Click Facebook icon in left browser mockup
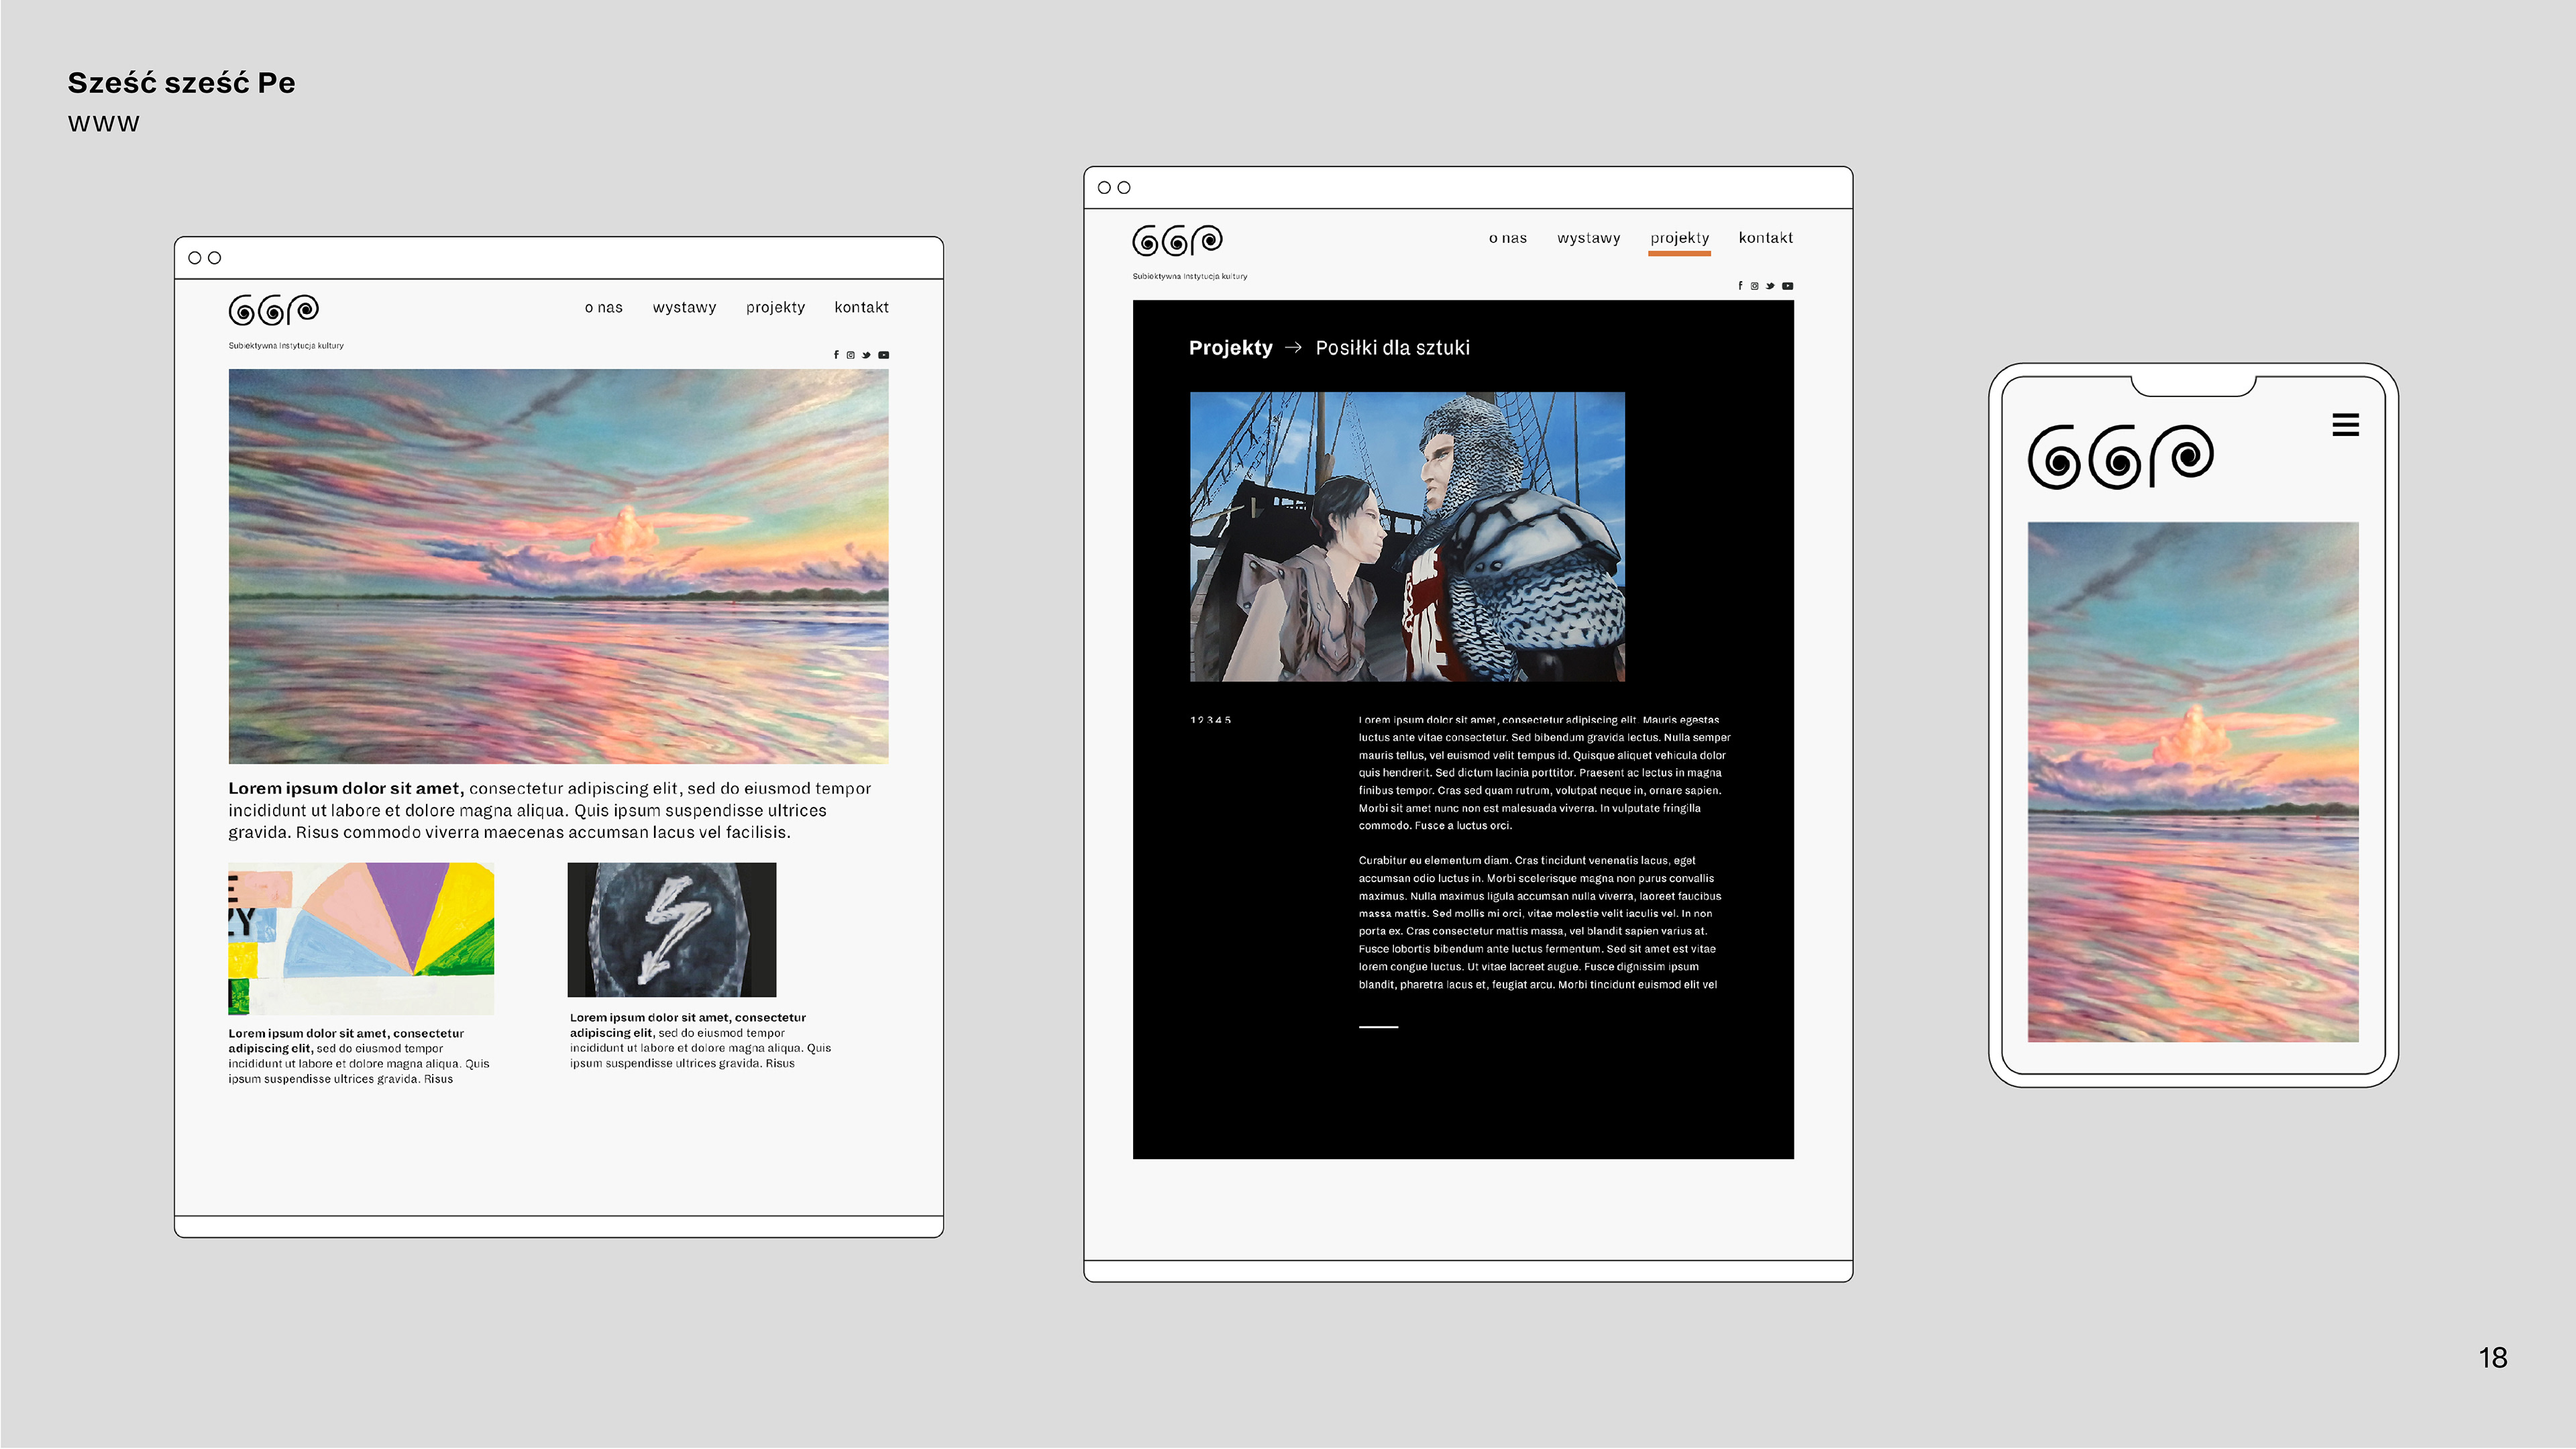Image resolution: width=2576 pixels, height=1449 pixels. point(836,355)
